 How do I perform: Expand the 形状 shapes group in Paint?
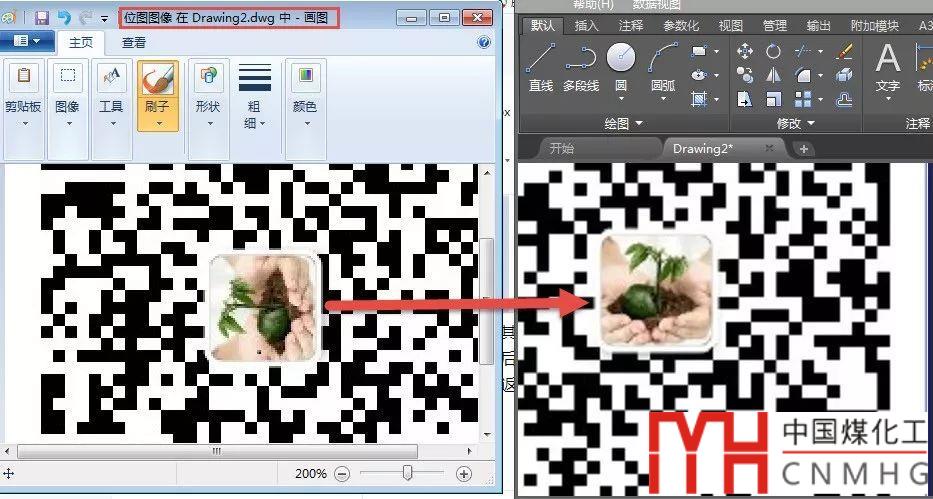coord(208,109)
